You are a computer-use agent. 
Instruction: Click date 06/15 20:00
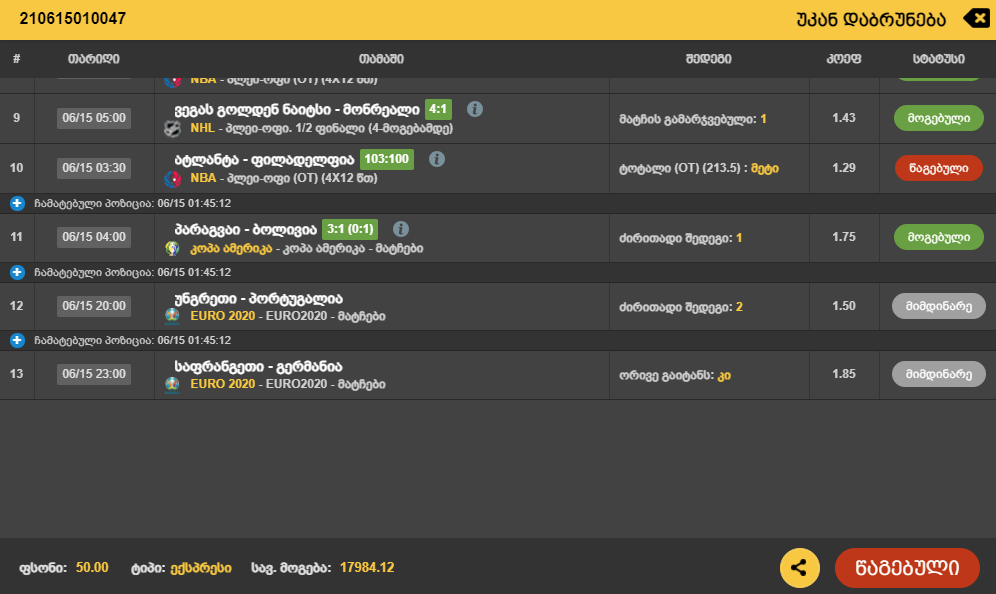point(94,306)
